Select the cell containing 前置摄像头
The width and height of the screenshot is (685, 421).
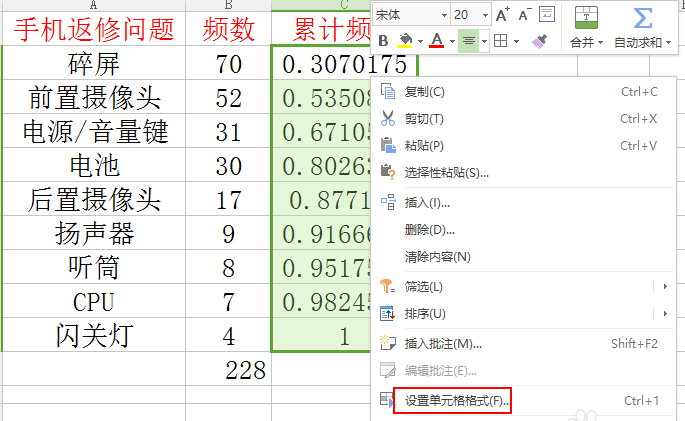[x=94, y=97]
